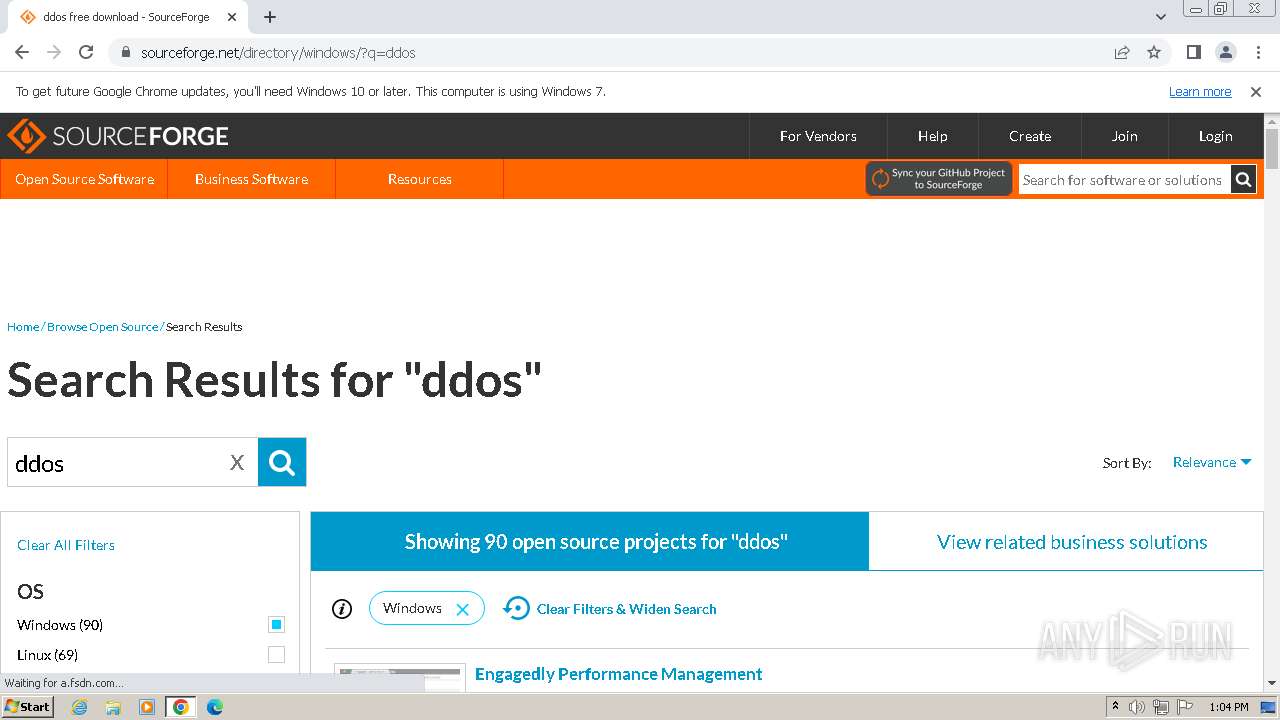Open the Chrome profile avatar
Image resolution: width=1280 pixels, height=720 pixels.
pos(1225,52)
